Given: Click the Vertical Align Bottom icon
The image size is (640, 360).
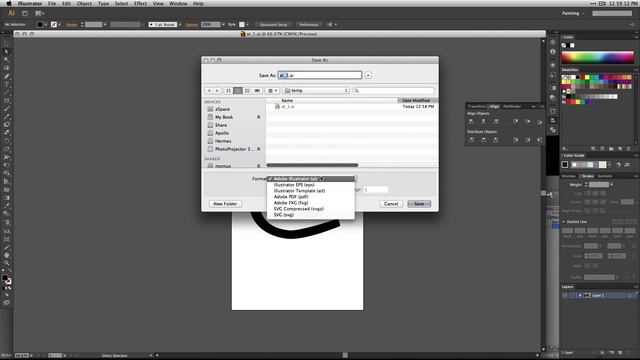Looking at the screenshot, I should 540,122.
